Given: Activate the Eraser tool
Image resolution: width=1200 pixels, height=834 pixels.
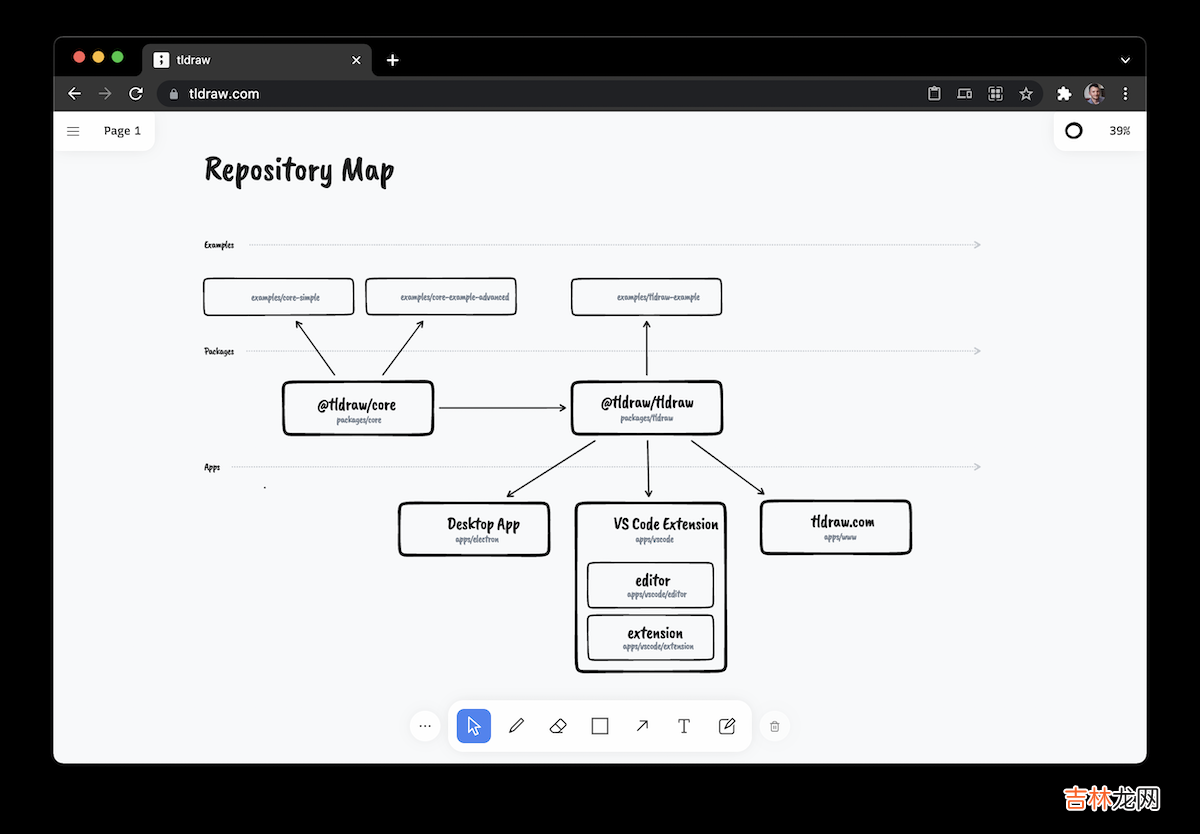Looking at the screenshot, I should point(558,726).
